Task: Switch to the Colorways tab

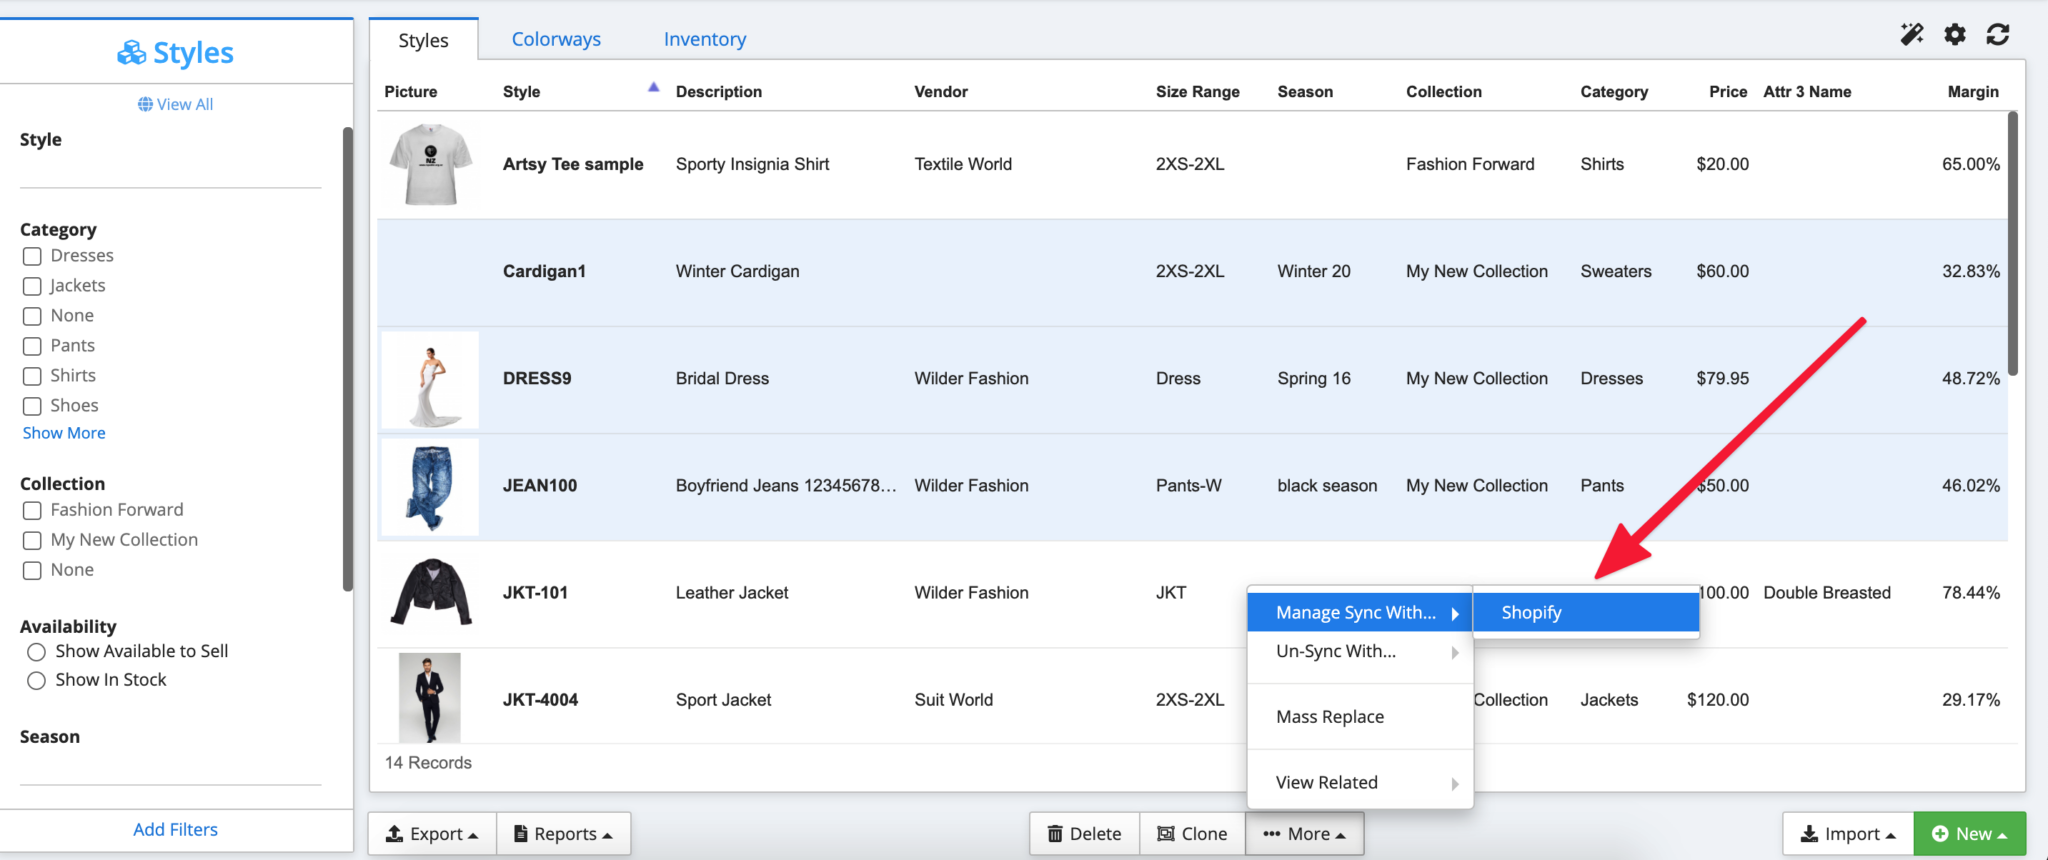Action: [x=556, y=39]
